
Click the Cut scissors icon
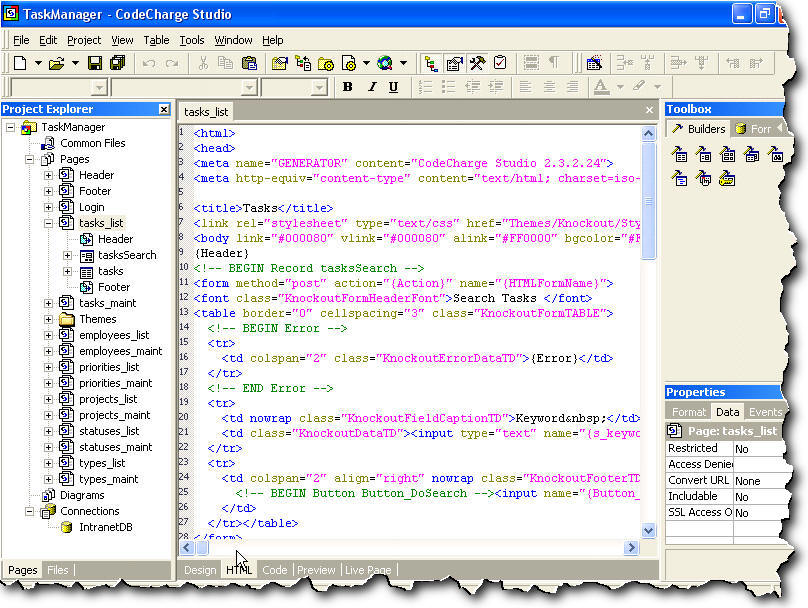pyautogui.click(x=203, y=63)
